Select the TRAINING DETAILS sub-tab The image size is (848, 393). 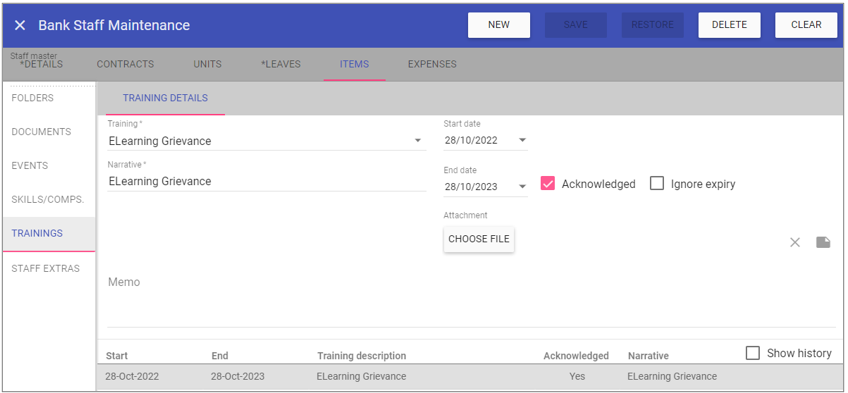click(165, 98)
